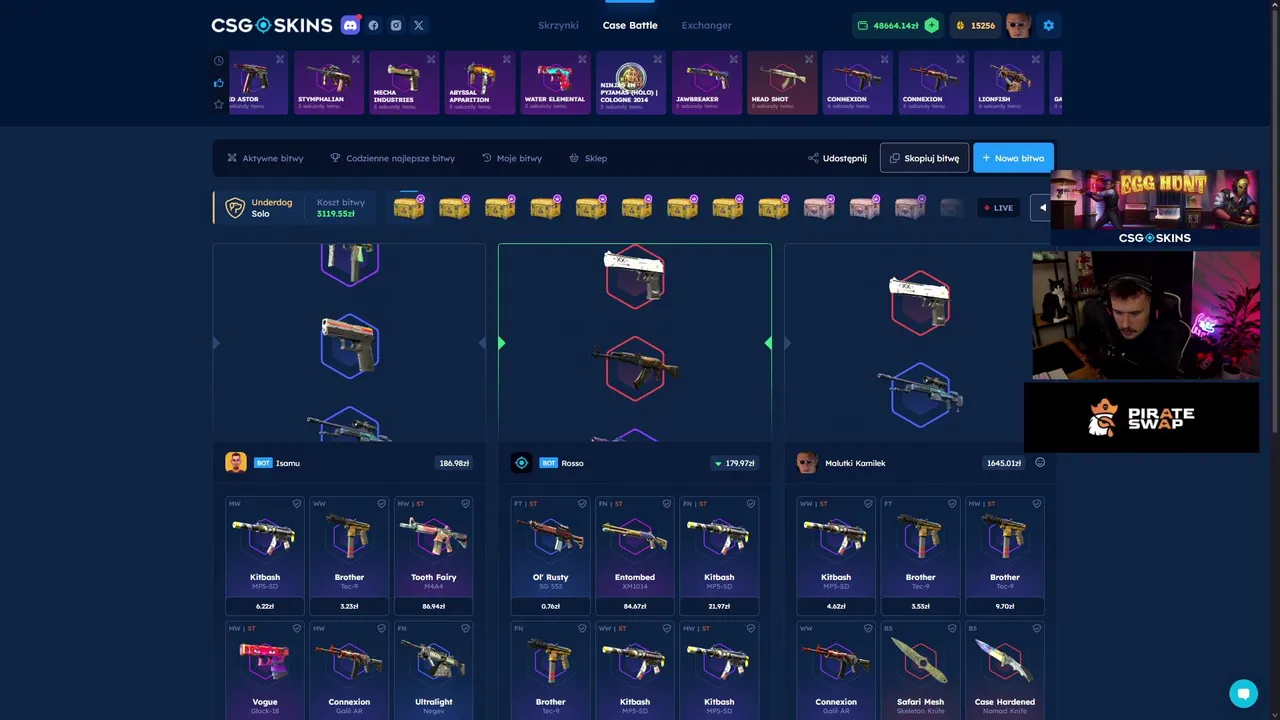Click the swords icon on Head Shot drop
1280x720 pixels.
809,59
